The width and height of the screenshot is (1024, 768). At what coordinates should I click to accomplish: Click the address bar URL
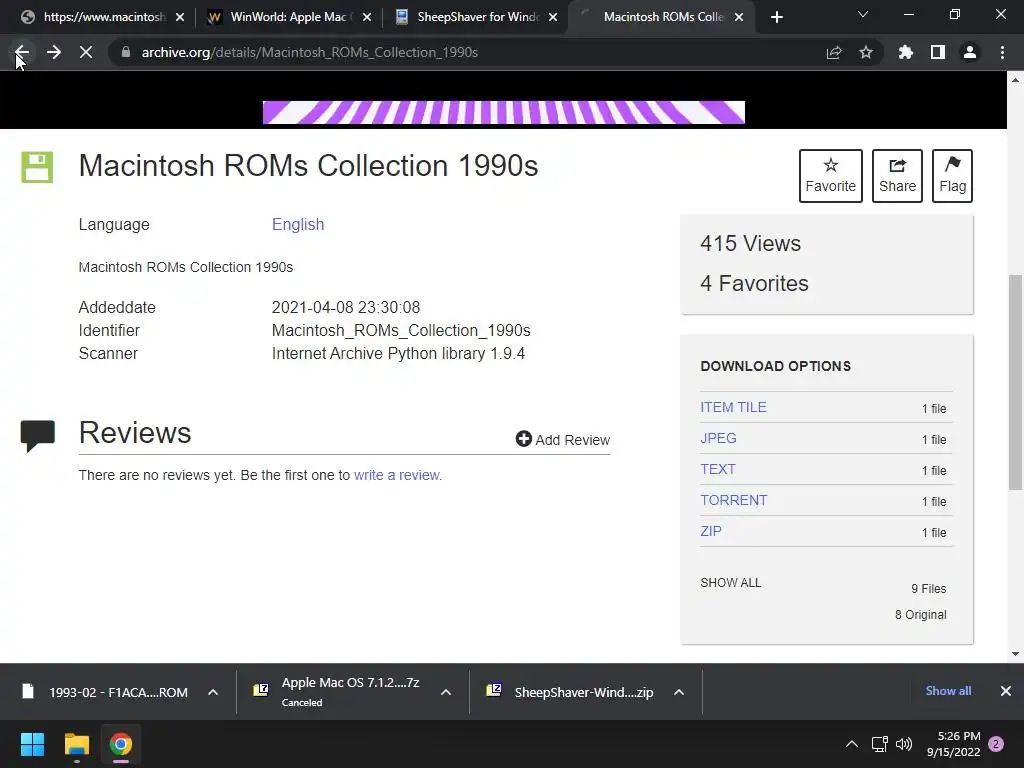point(310,52)
